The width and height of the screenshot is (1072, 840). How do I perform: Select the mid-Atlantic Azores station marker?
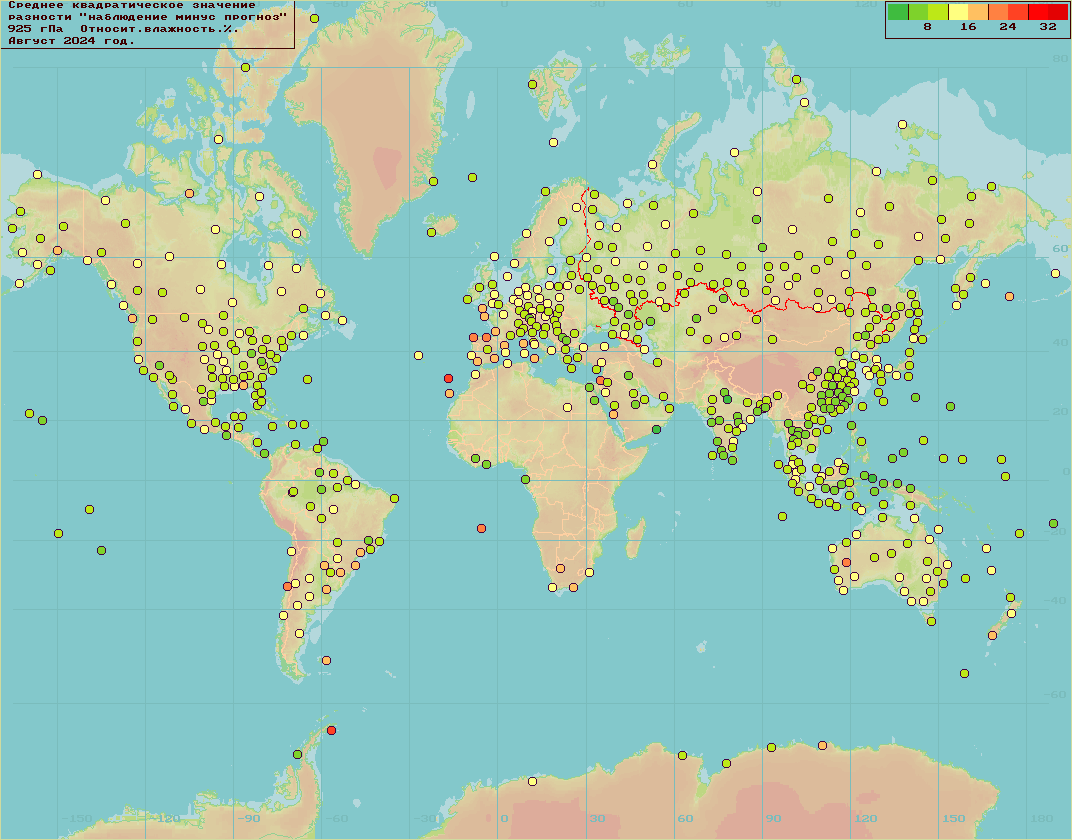click(x=418, y=355)
